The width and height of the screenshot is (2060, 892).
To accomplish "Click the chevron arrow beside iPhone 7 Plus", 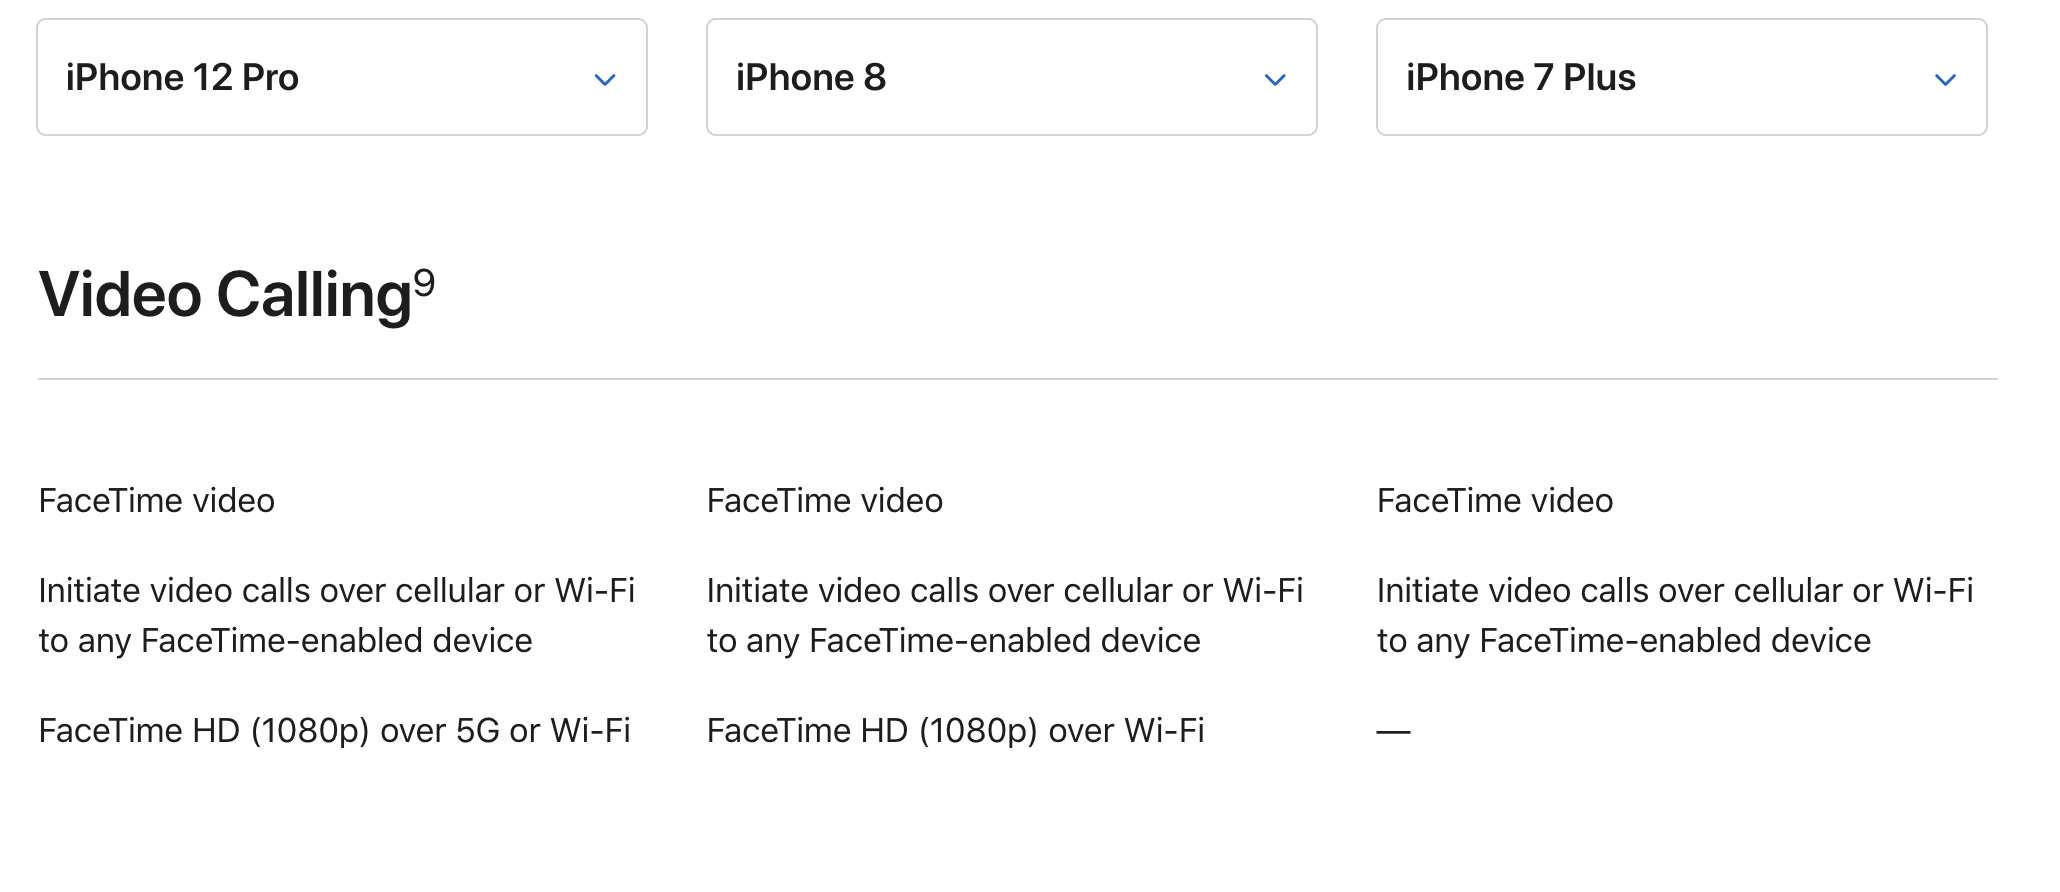I will click(x=1945, y=80).
